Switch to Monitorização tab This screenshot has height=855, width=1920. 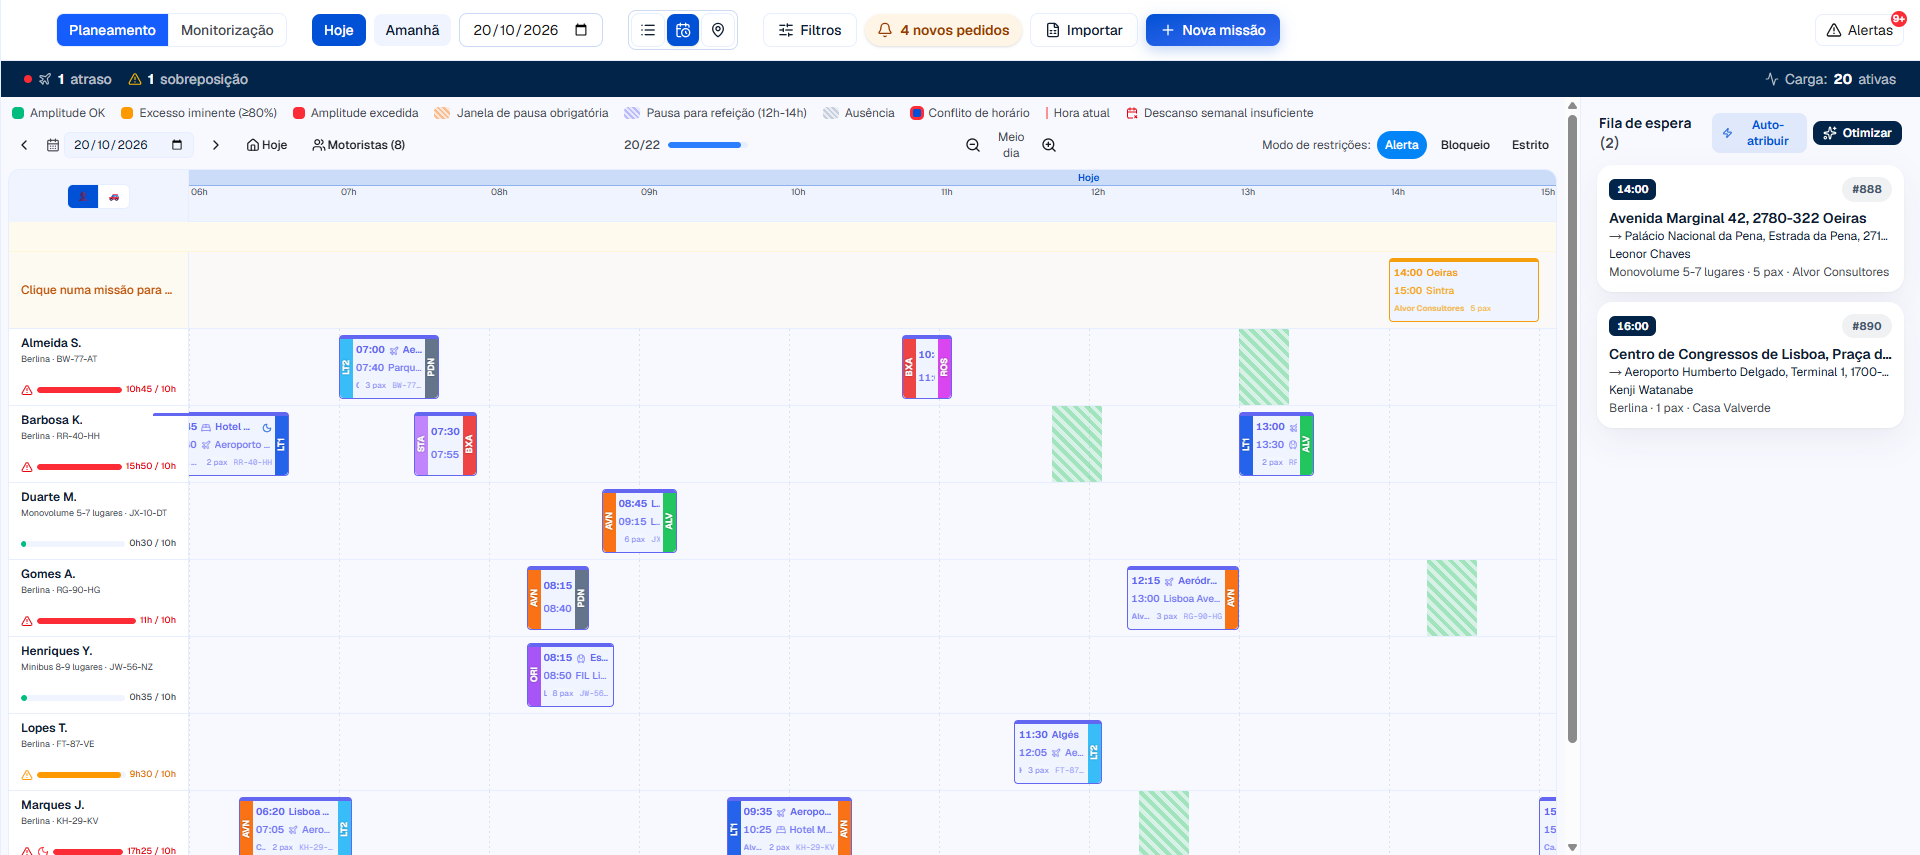(227, 30)
